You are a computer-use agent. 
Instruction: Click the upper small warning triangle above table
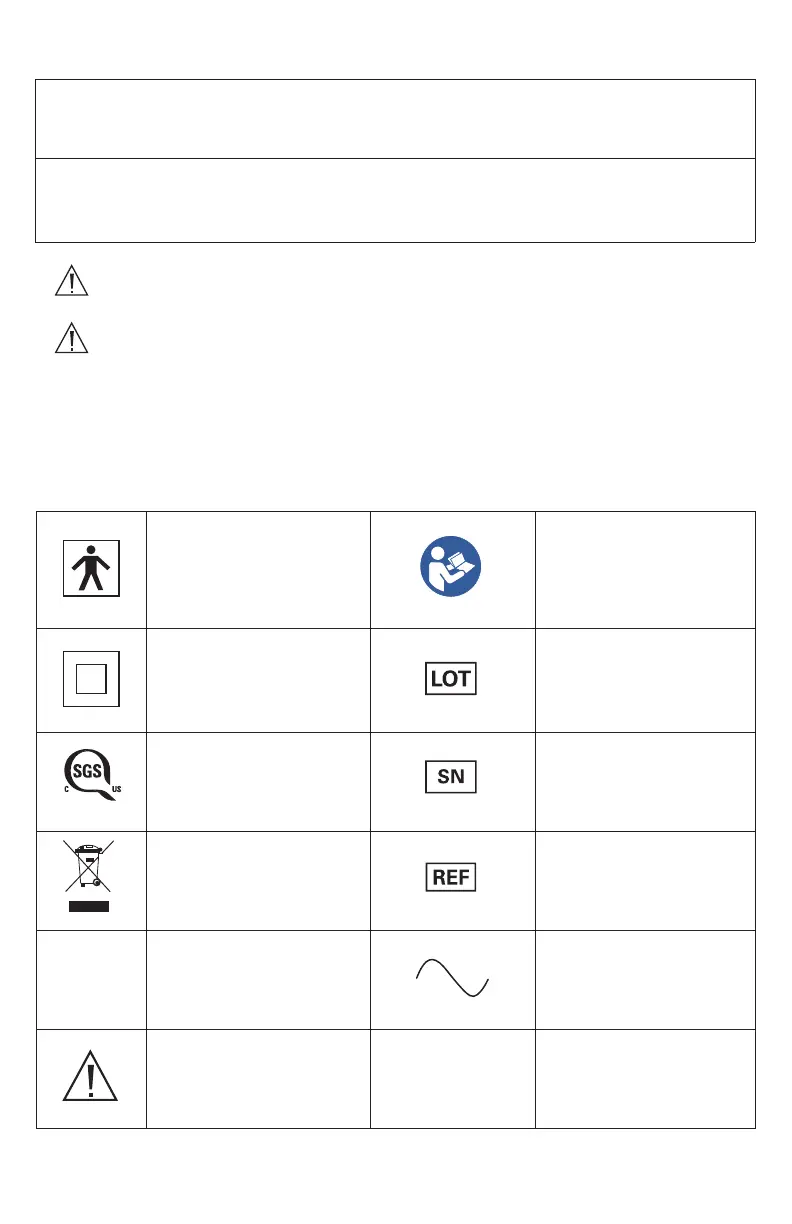coord(71,283)
